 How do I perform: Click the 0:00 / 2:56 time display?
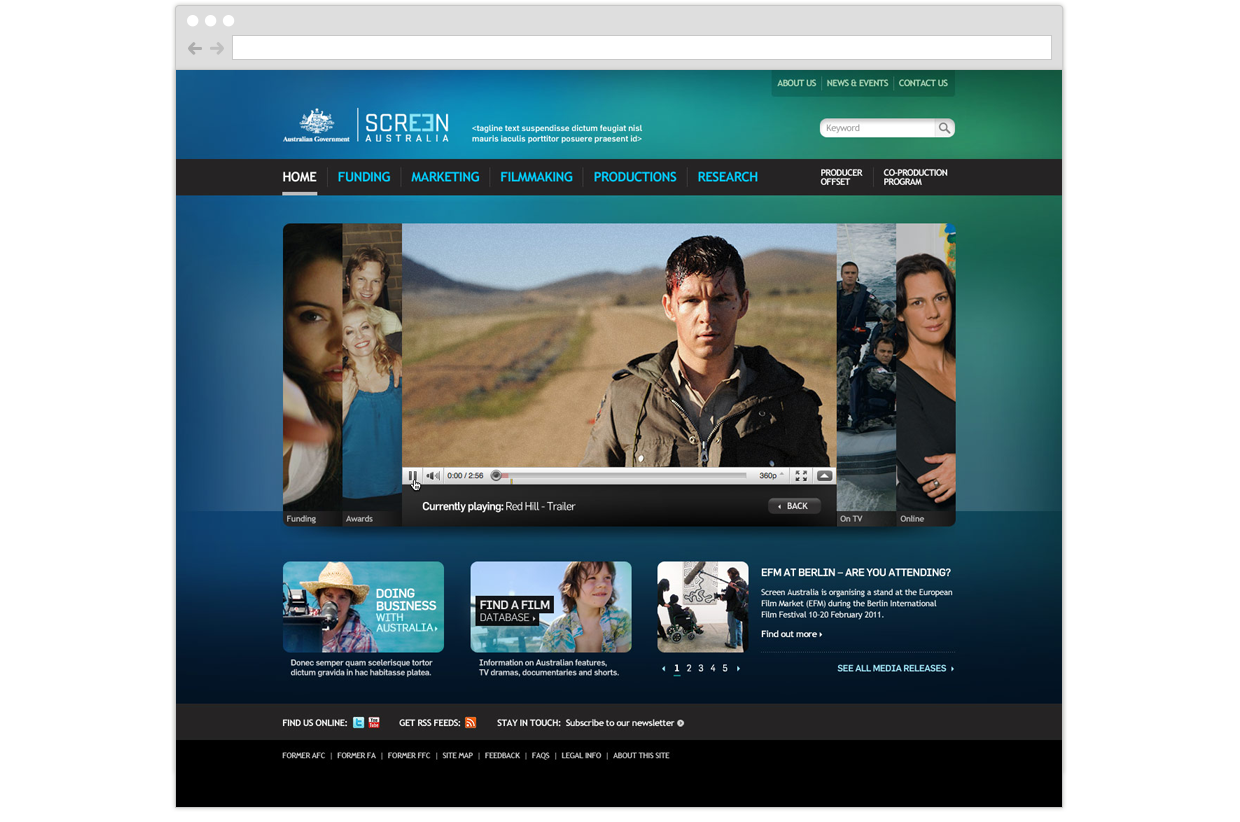465,476
